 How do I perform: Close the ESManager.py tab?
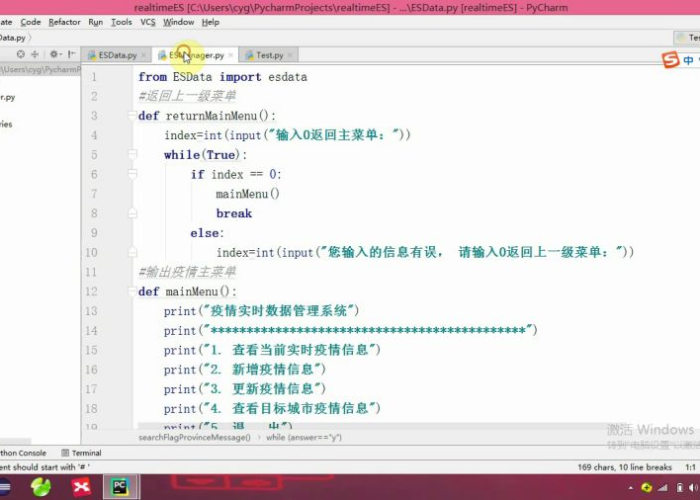coord(231,55)
